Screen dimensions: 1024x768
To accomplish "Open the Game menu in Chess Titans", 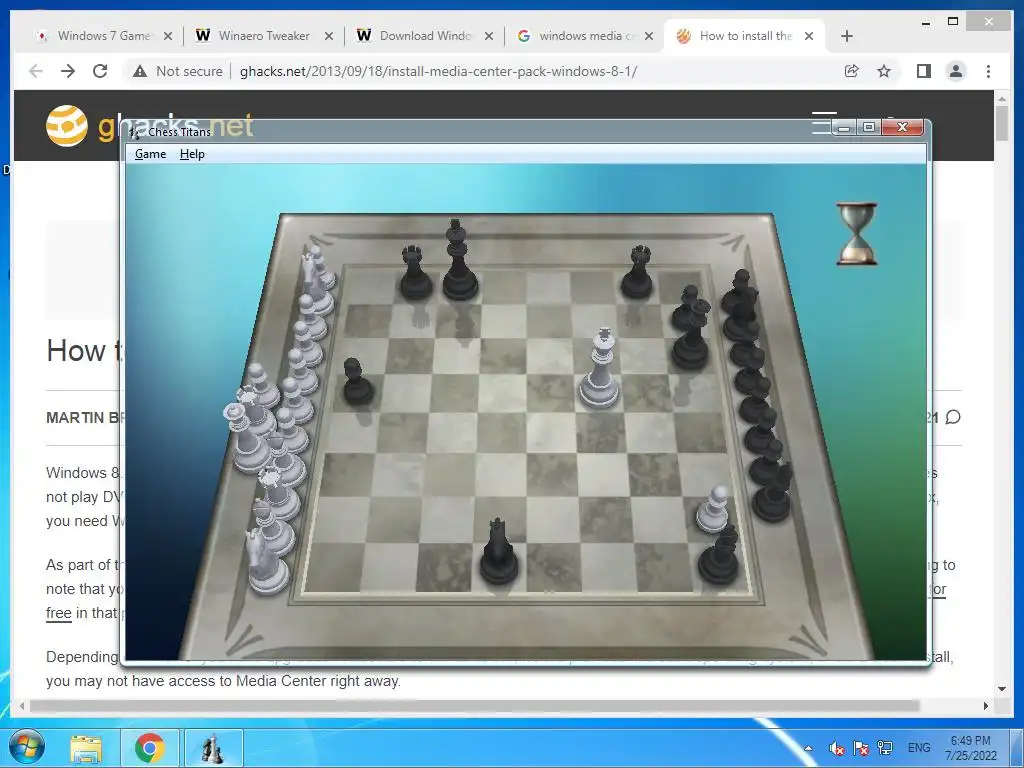I will click(x=150, y=154).
